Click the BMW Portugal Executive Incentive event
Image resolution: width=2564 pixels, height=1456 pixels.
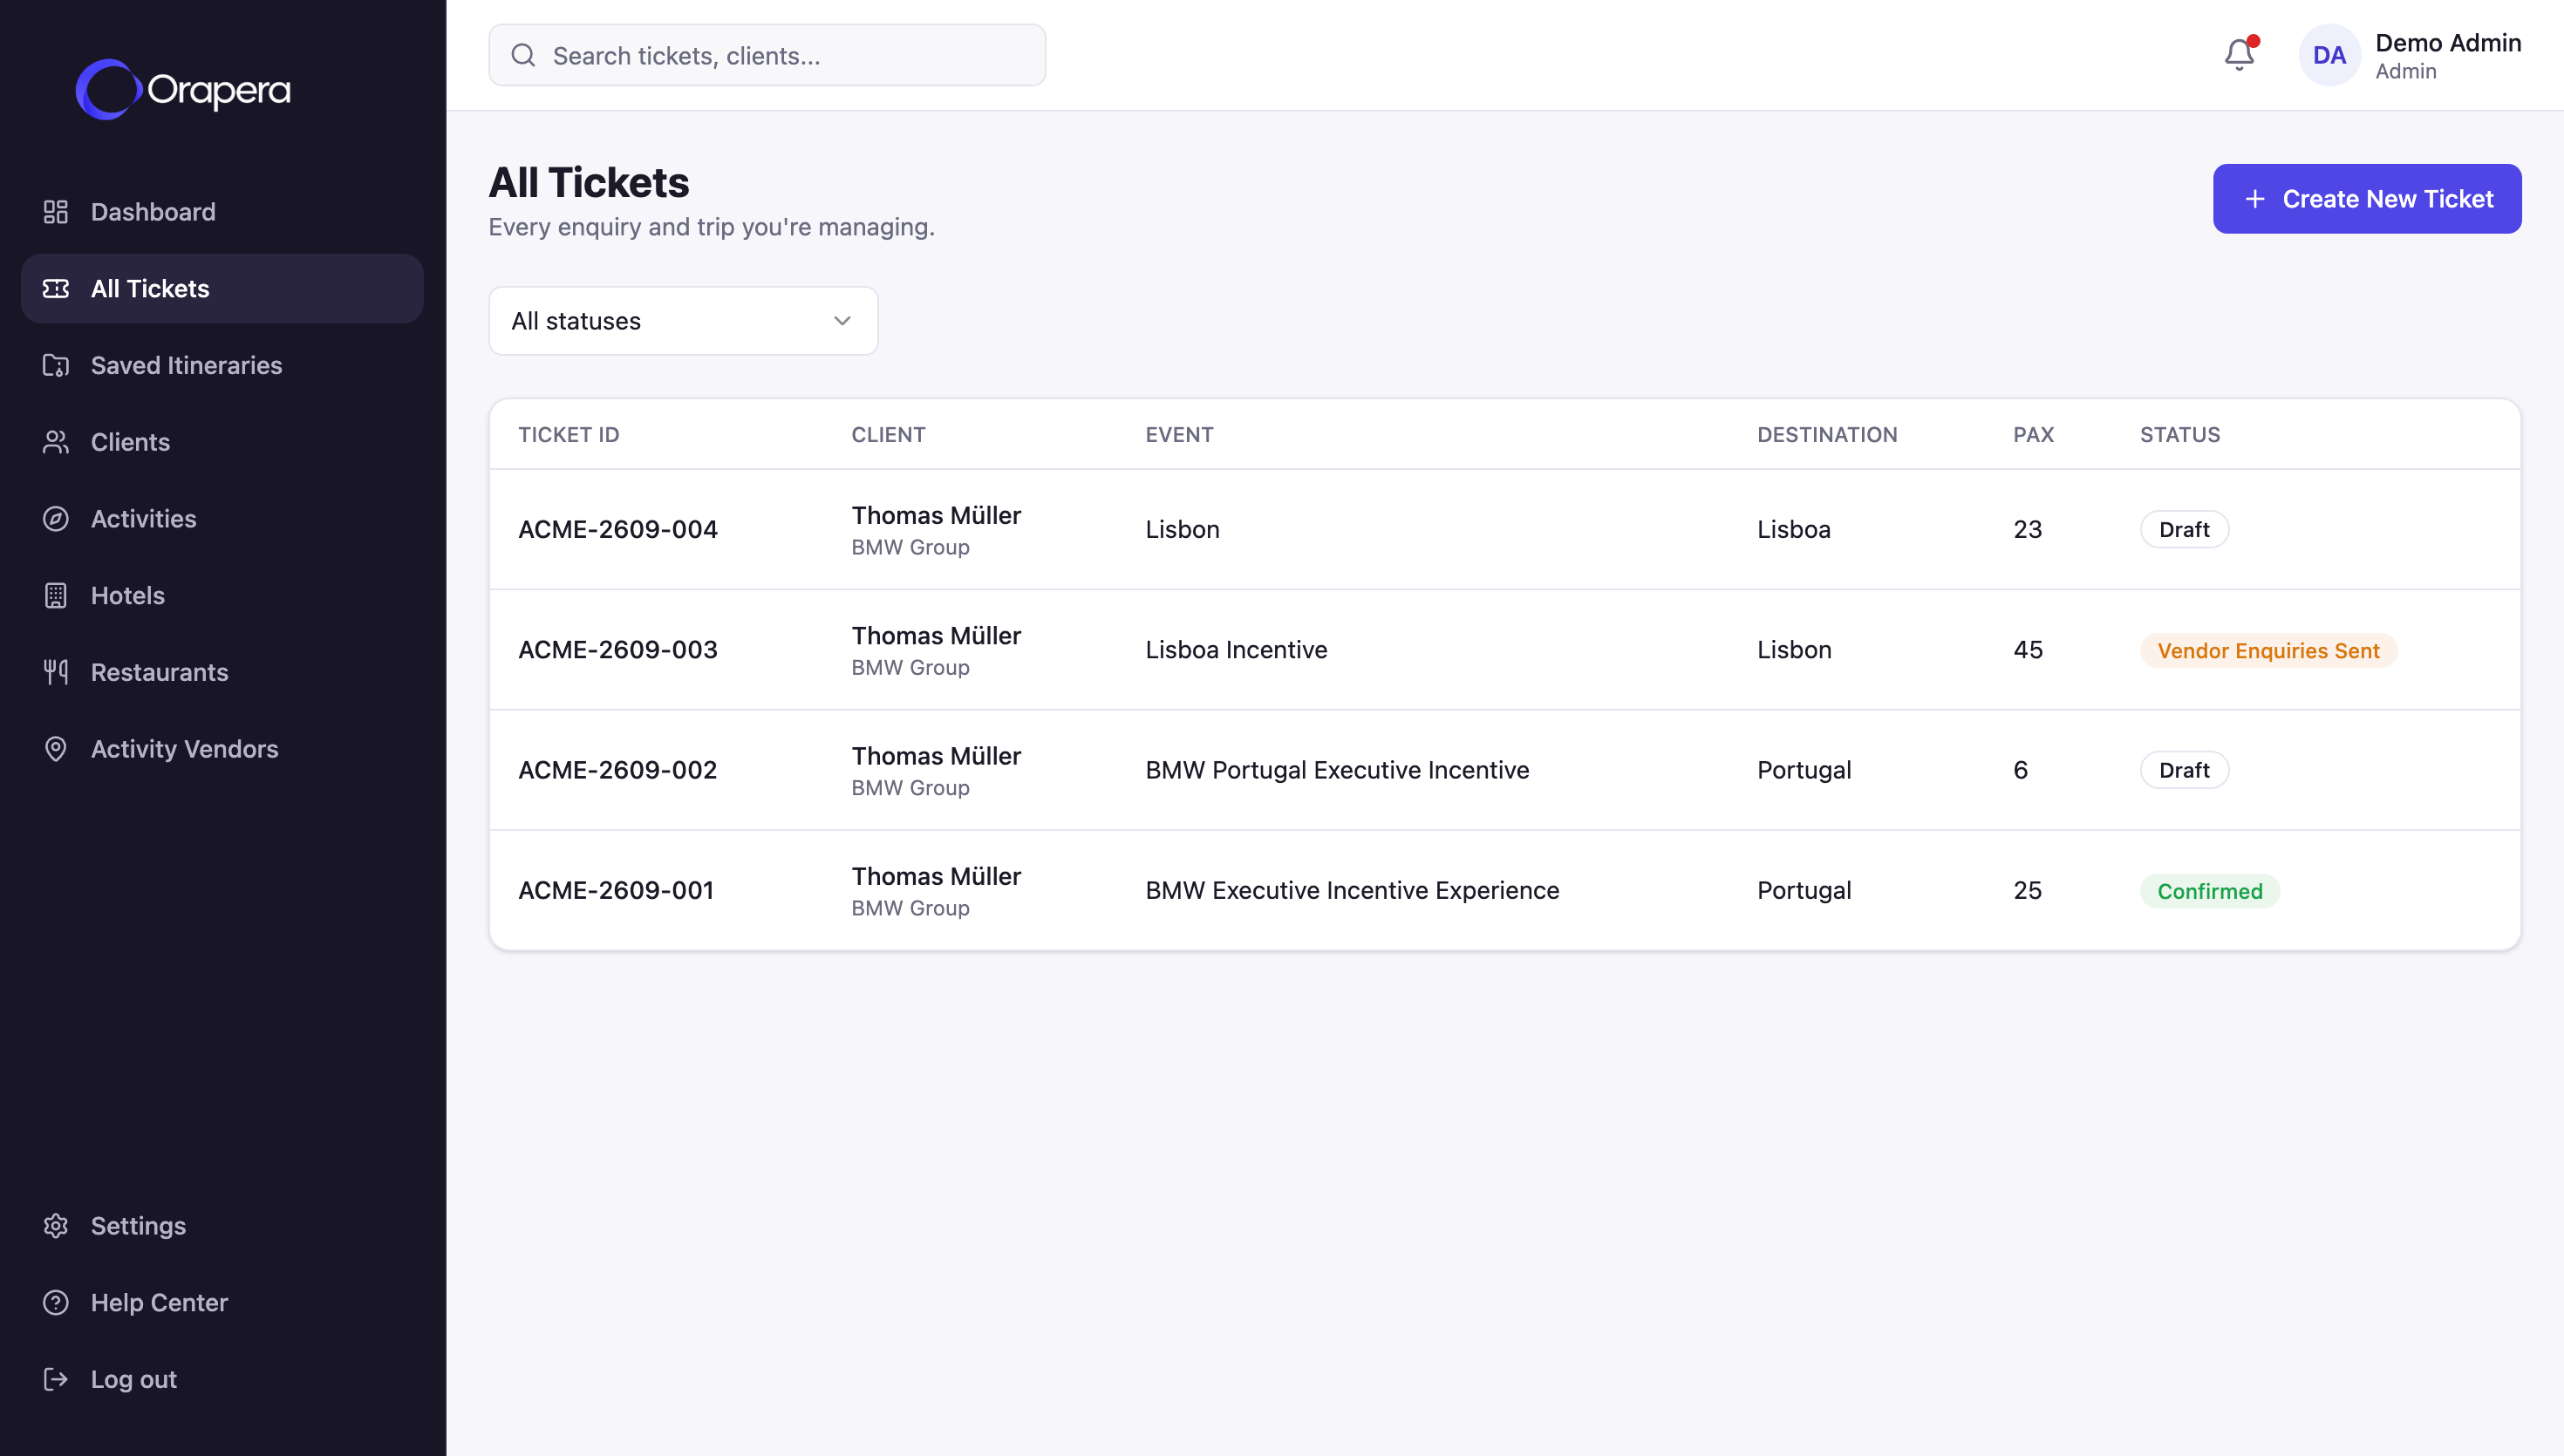coord(1337,770)
